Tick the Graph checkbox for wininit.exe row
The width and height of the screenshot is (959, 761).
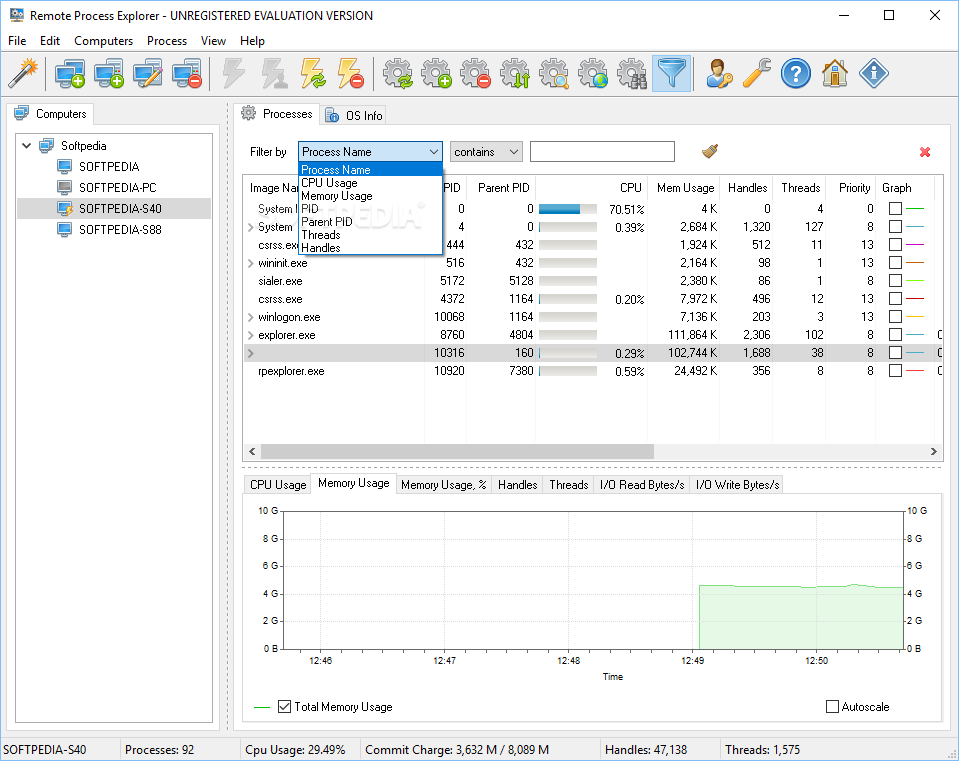coord(895,262)
